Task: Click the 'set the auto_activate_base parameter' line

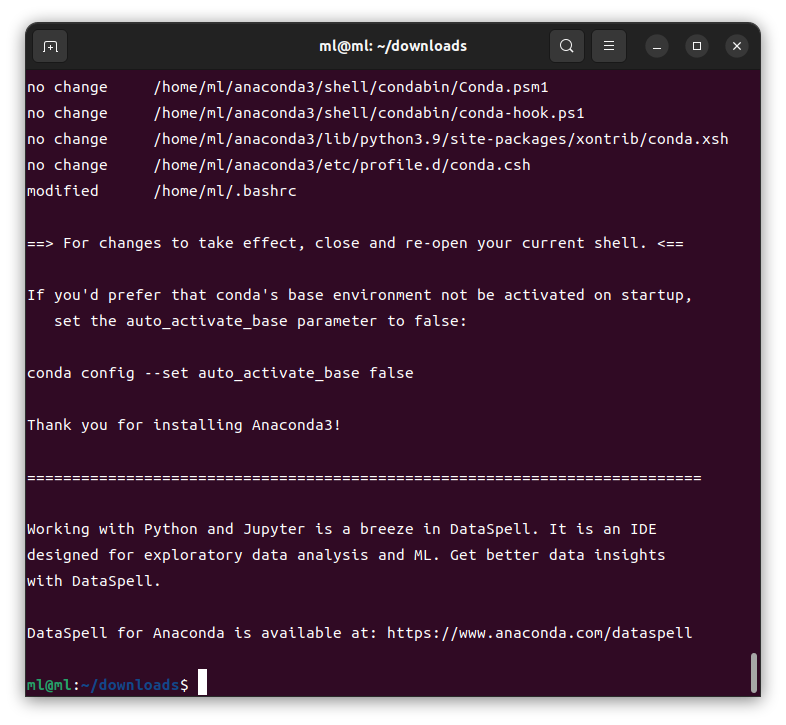Action: pos(260,321)
